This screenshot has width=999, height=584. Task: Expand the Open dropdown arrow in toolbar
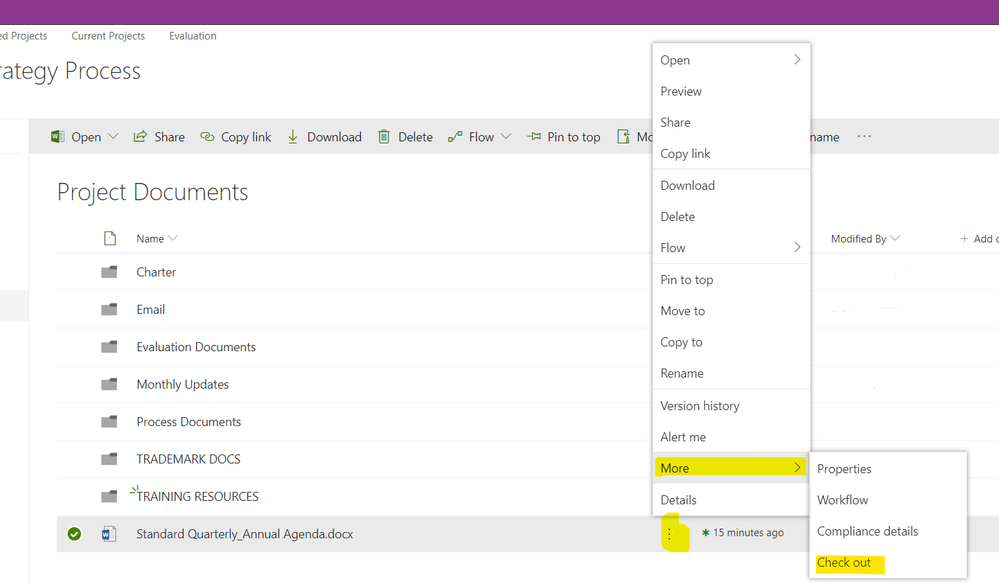click(113, 136)
